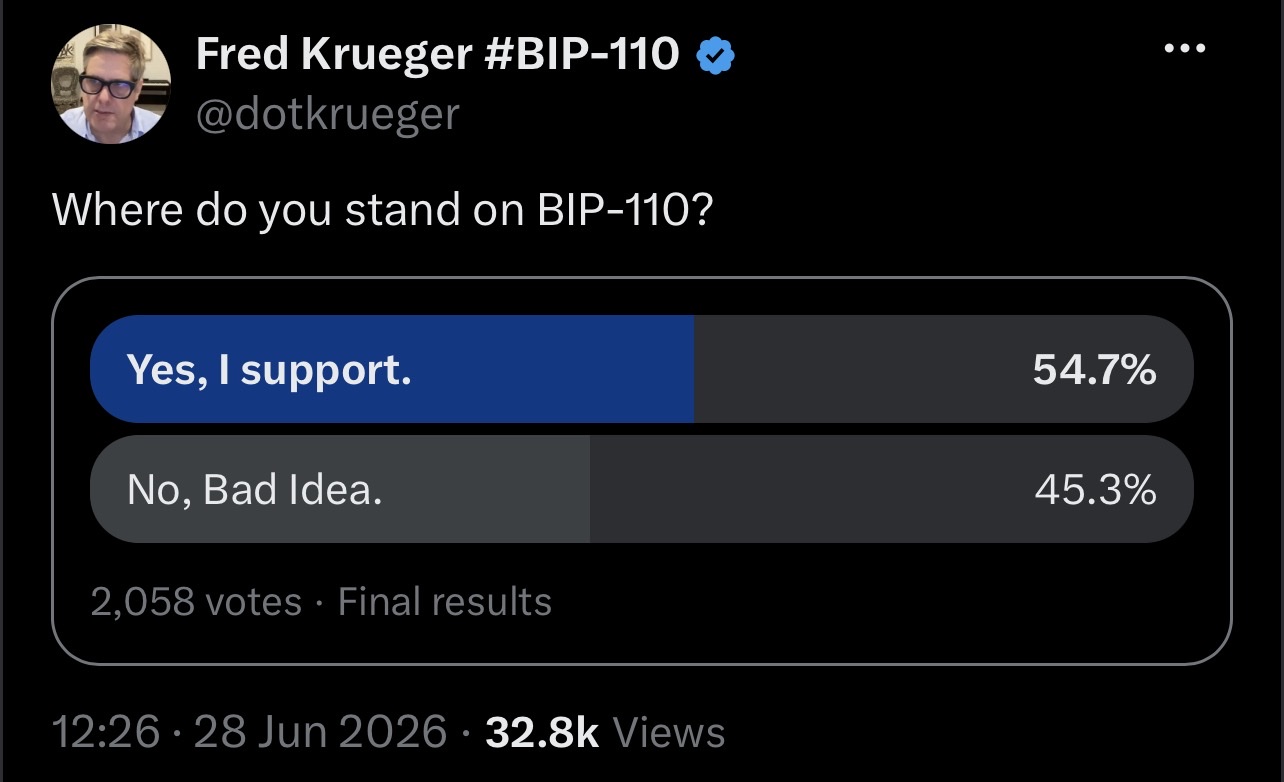Click the gray filled portion of No bar
The width and height of the screenshot is (1284, 782).
pyautogui.click(x=340, y=489)
